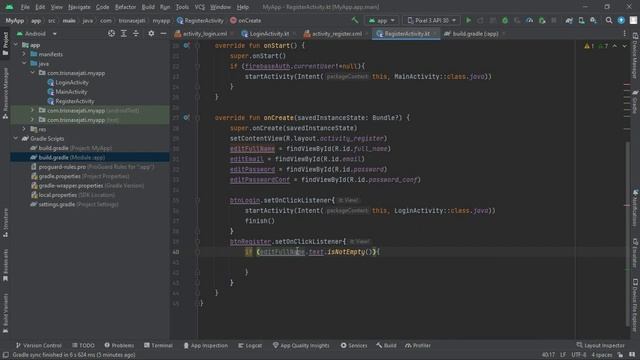Toggle Gradle right side tab

[635, 102]
